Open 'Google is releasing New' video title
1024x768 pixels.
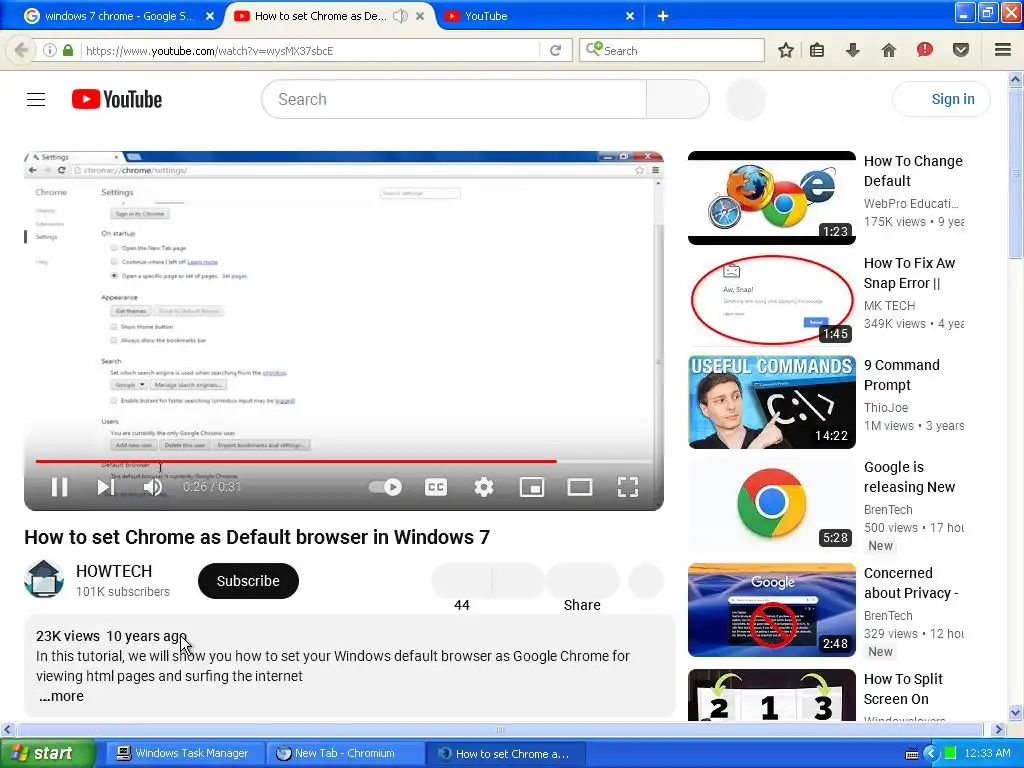point(909,477)
